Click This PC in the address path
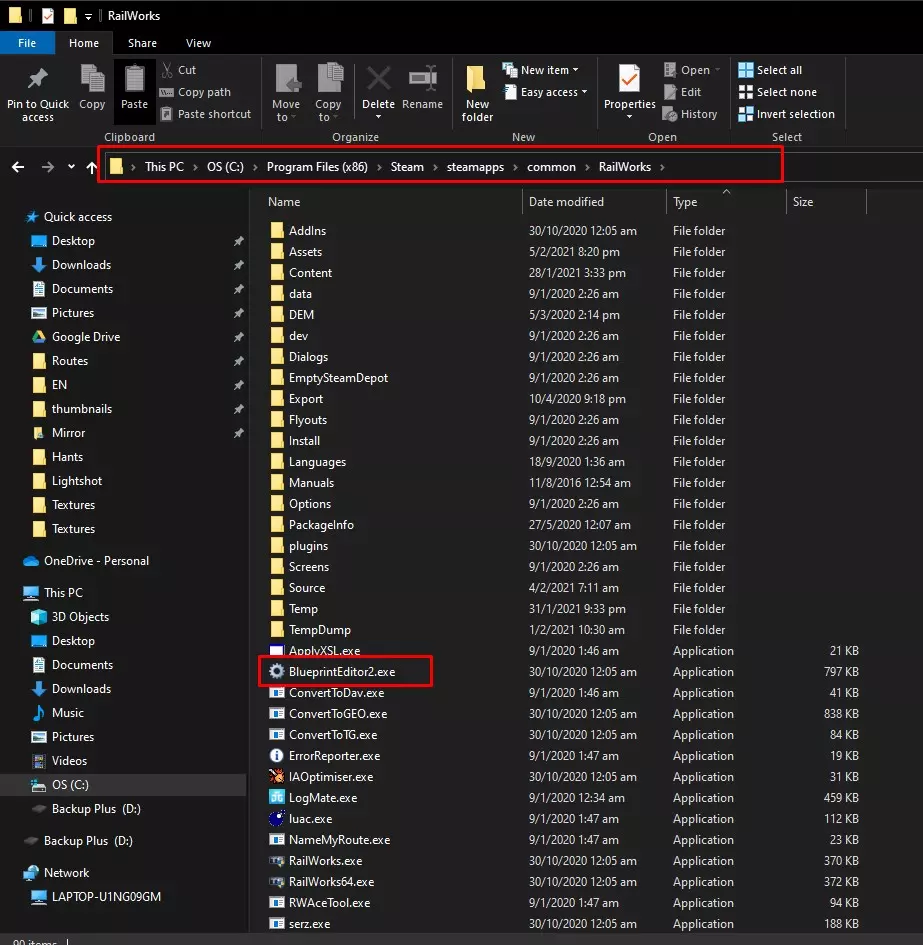This screenshot has width=923, height=945. coord(164,167)
